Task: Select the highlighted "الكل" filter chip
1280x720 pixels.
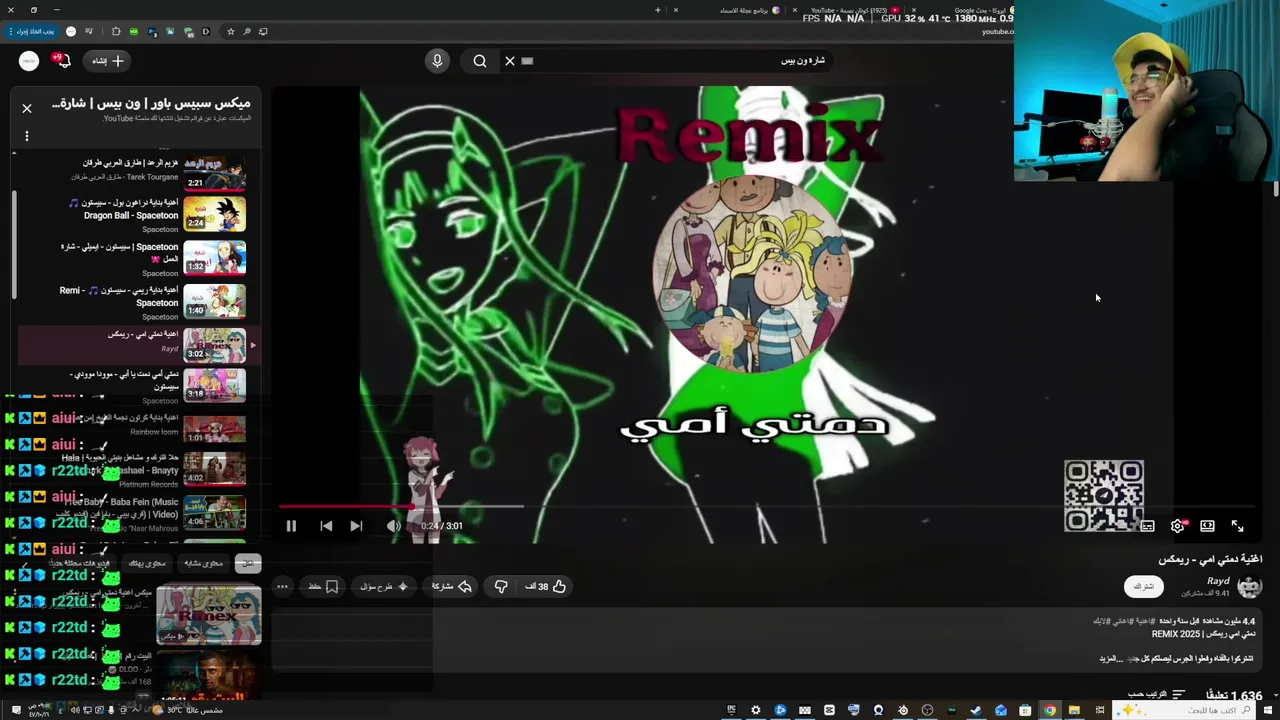Action: (248, 563)
